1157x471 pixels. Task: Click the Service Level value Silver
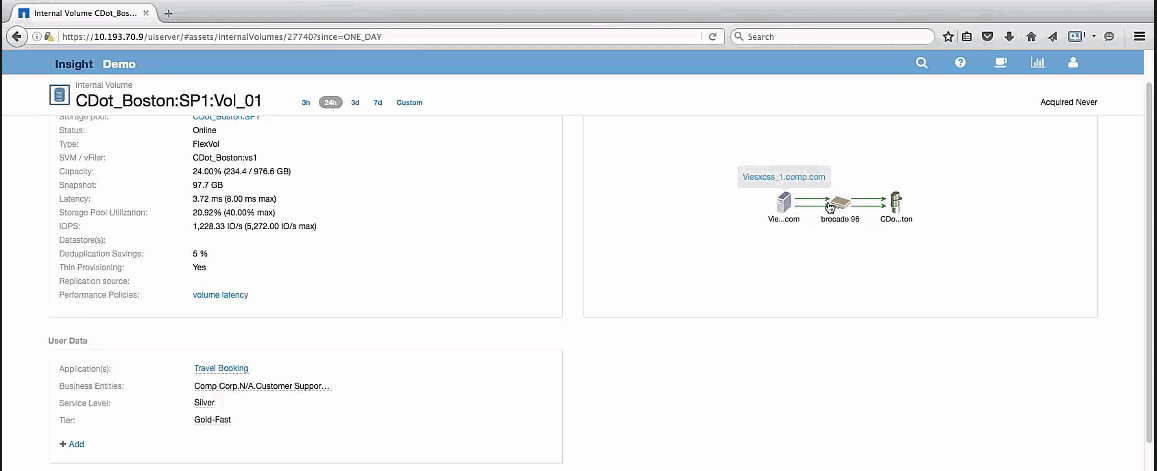(x=204, y=403)
